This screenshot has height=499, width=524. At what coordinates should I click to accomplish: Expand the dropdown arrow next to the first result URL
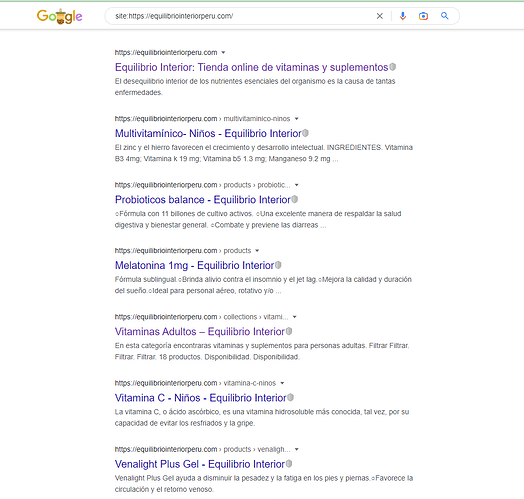coord(223,52)
